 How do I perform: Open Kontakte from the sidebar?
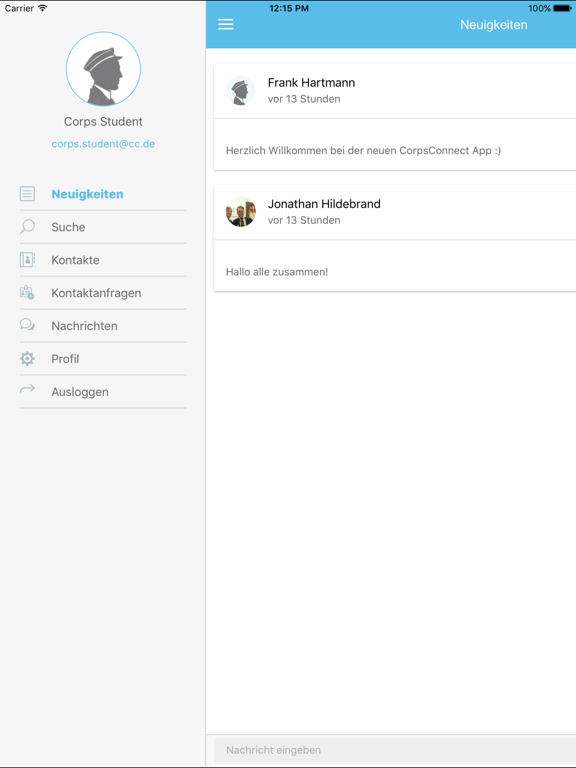[x=103, y=260]
